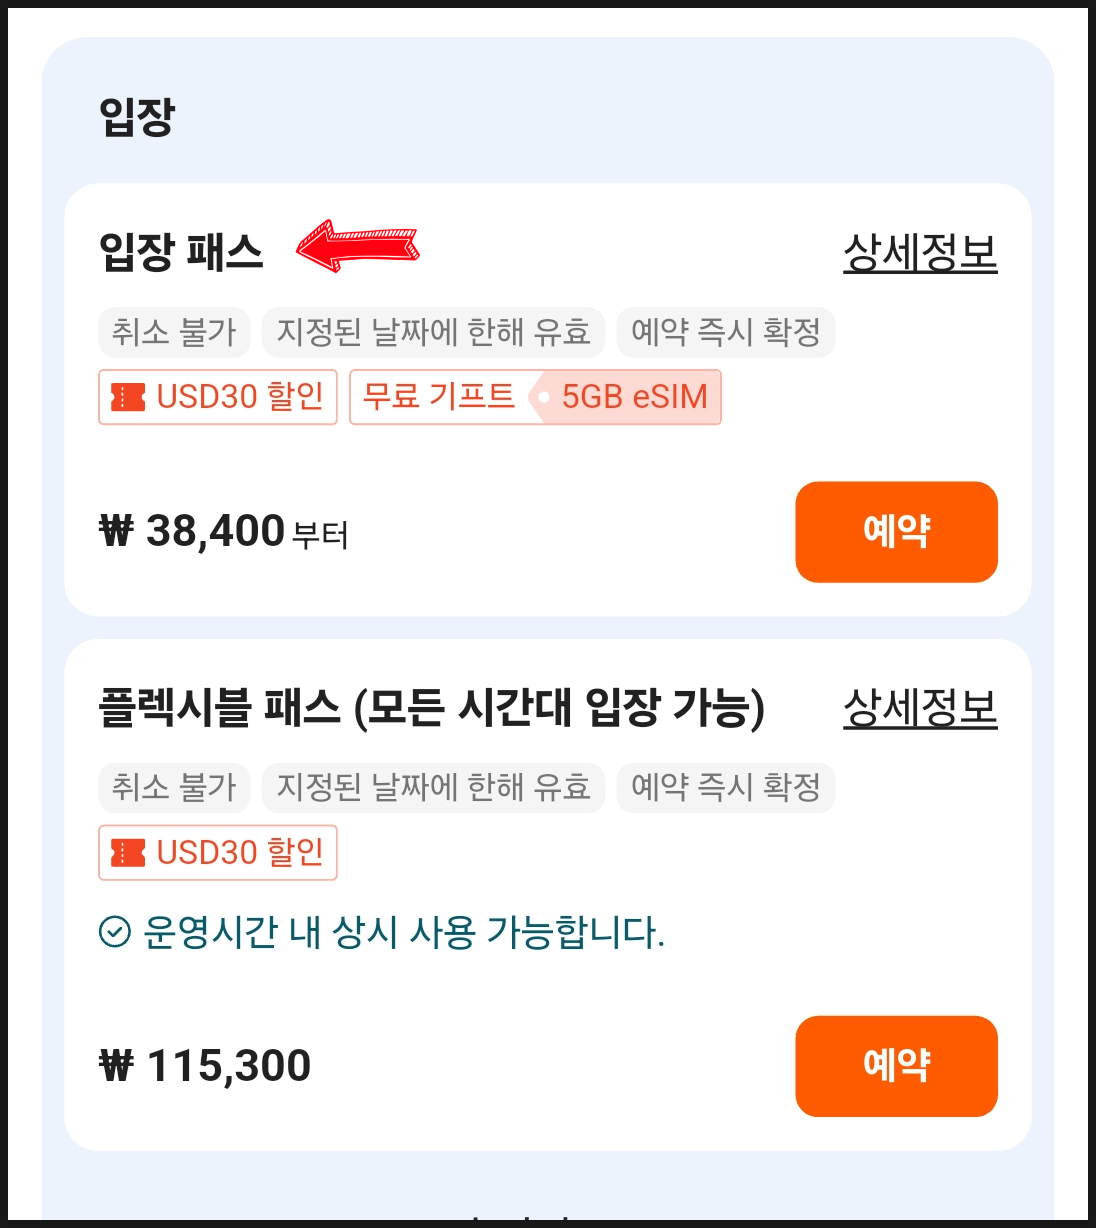
Task: Click the 입장 패스 title
Action: [x=181, y=252]
